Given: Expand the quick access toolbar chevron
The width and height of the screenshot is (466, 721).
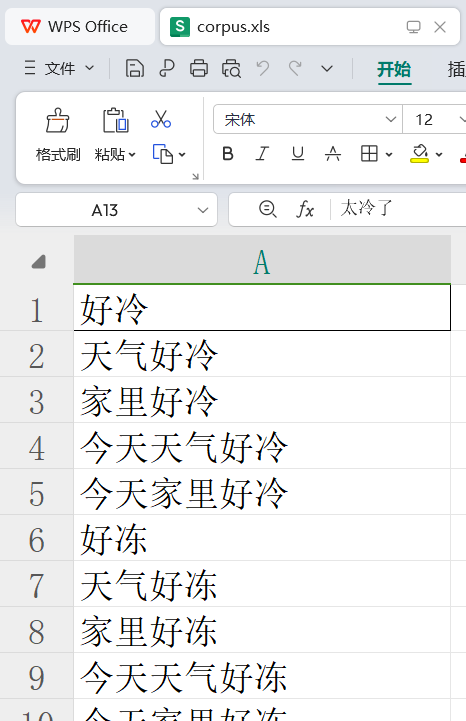Looking at the screenshot, I should click(x=327, y=69).
